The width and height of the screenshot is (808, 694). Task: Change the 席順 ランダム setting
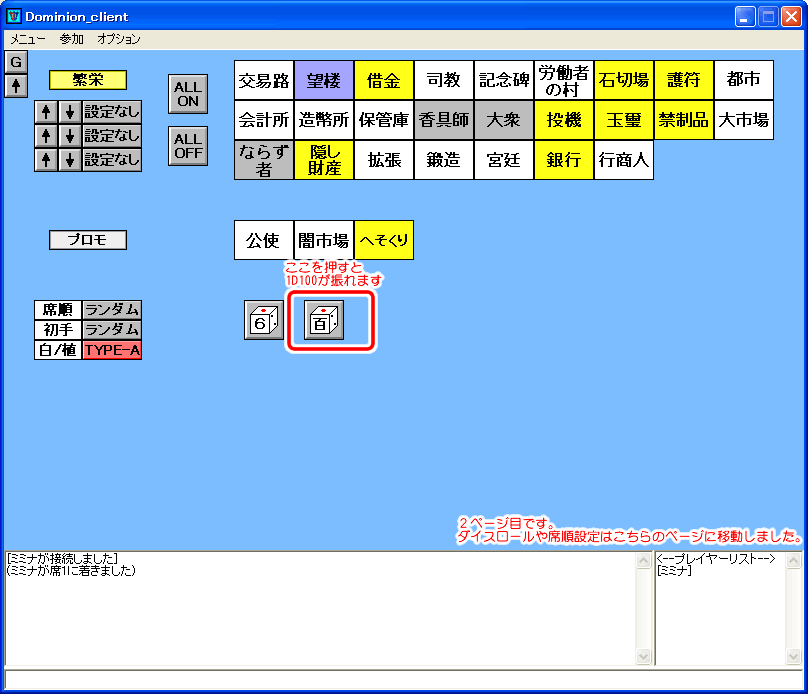click(x=112, y=310)
